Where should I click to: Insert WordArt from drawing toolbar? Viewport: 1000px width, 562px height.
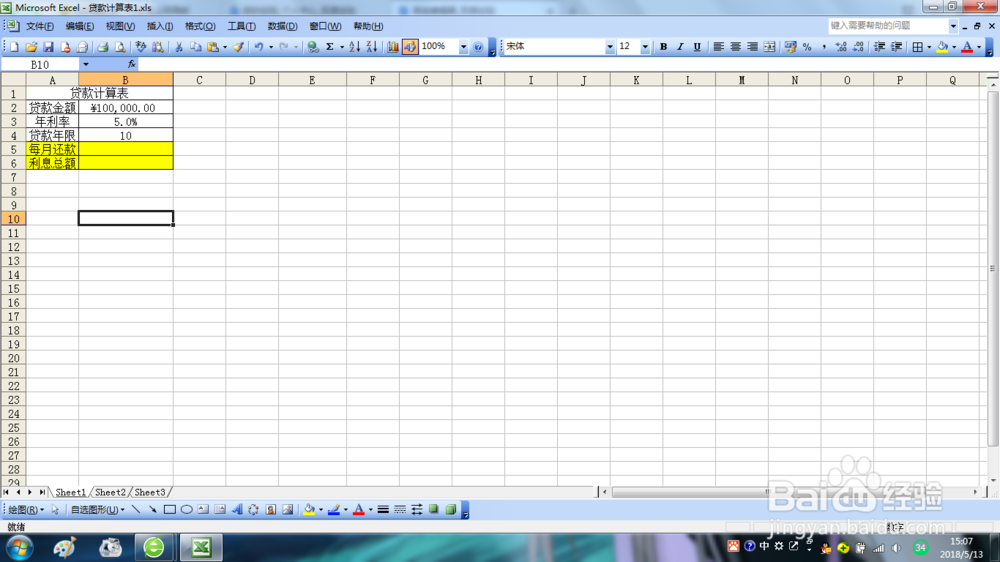coord(237,510)
